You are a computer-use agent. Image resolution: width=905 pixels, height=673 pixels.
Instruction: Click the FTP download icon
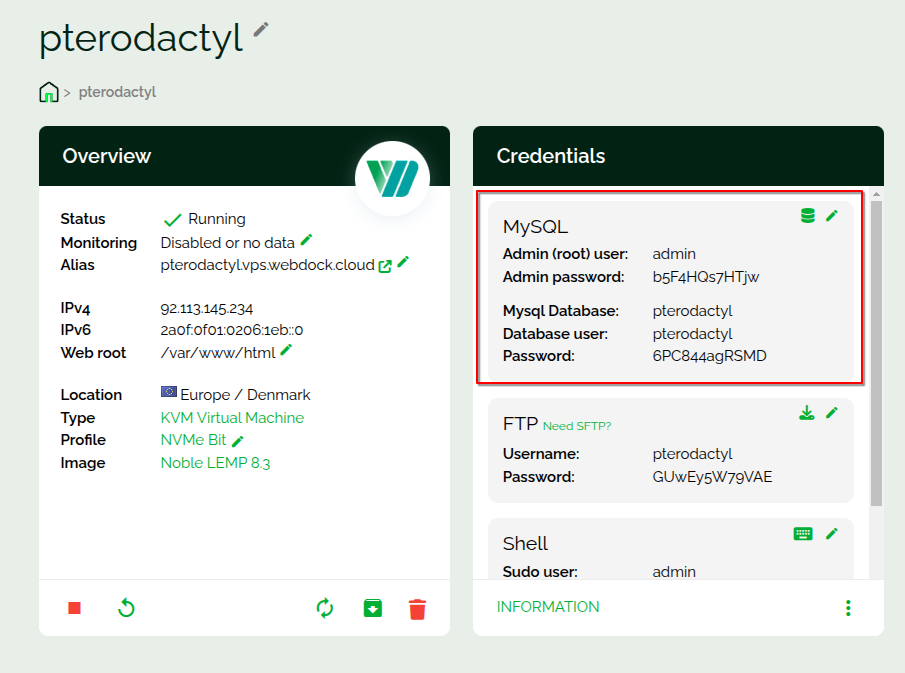tap(807, 413)
